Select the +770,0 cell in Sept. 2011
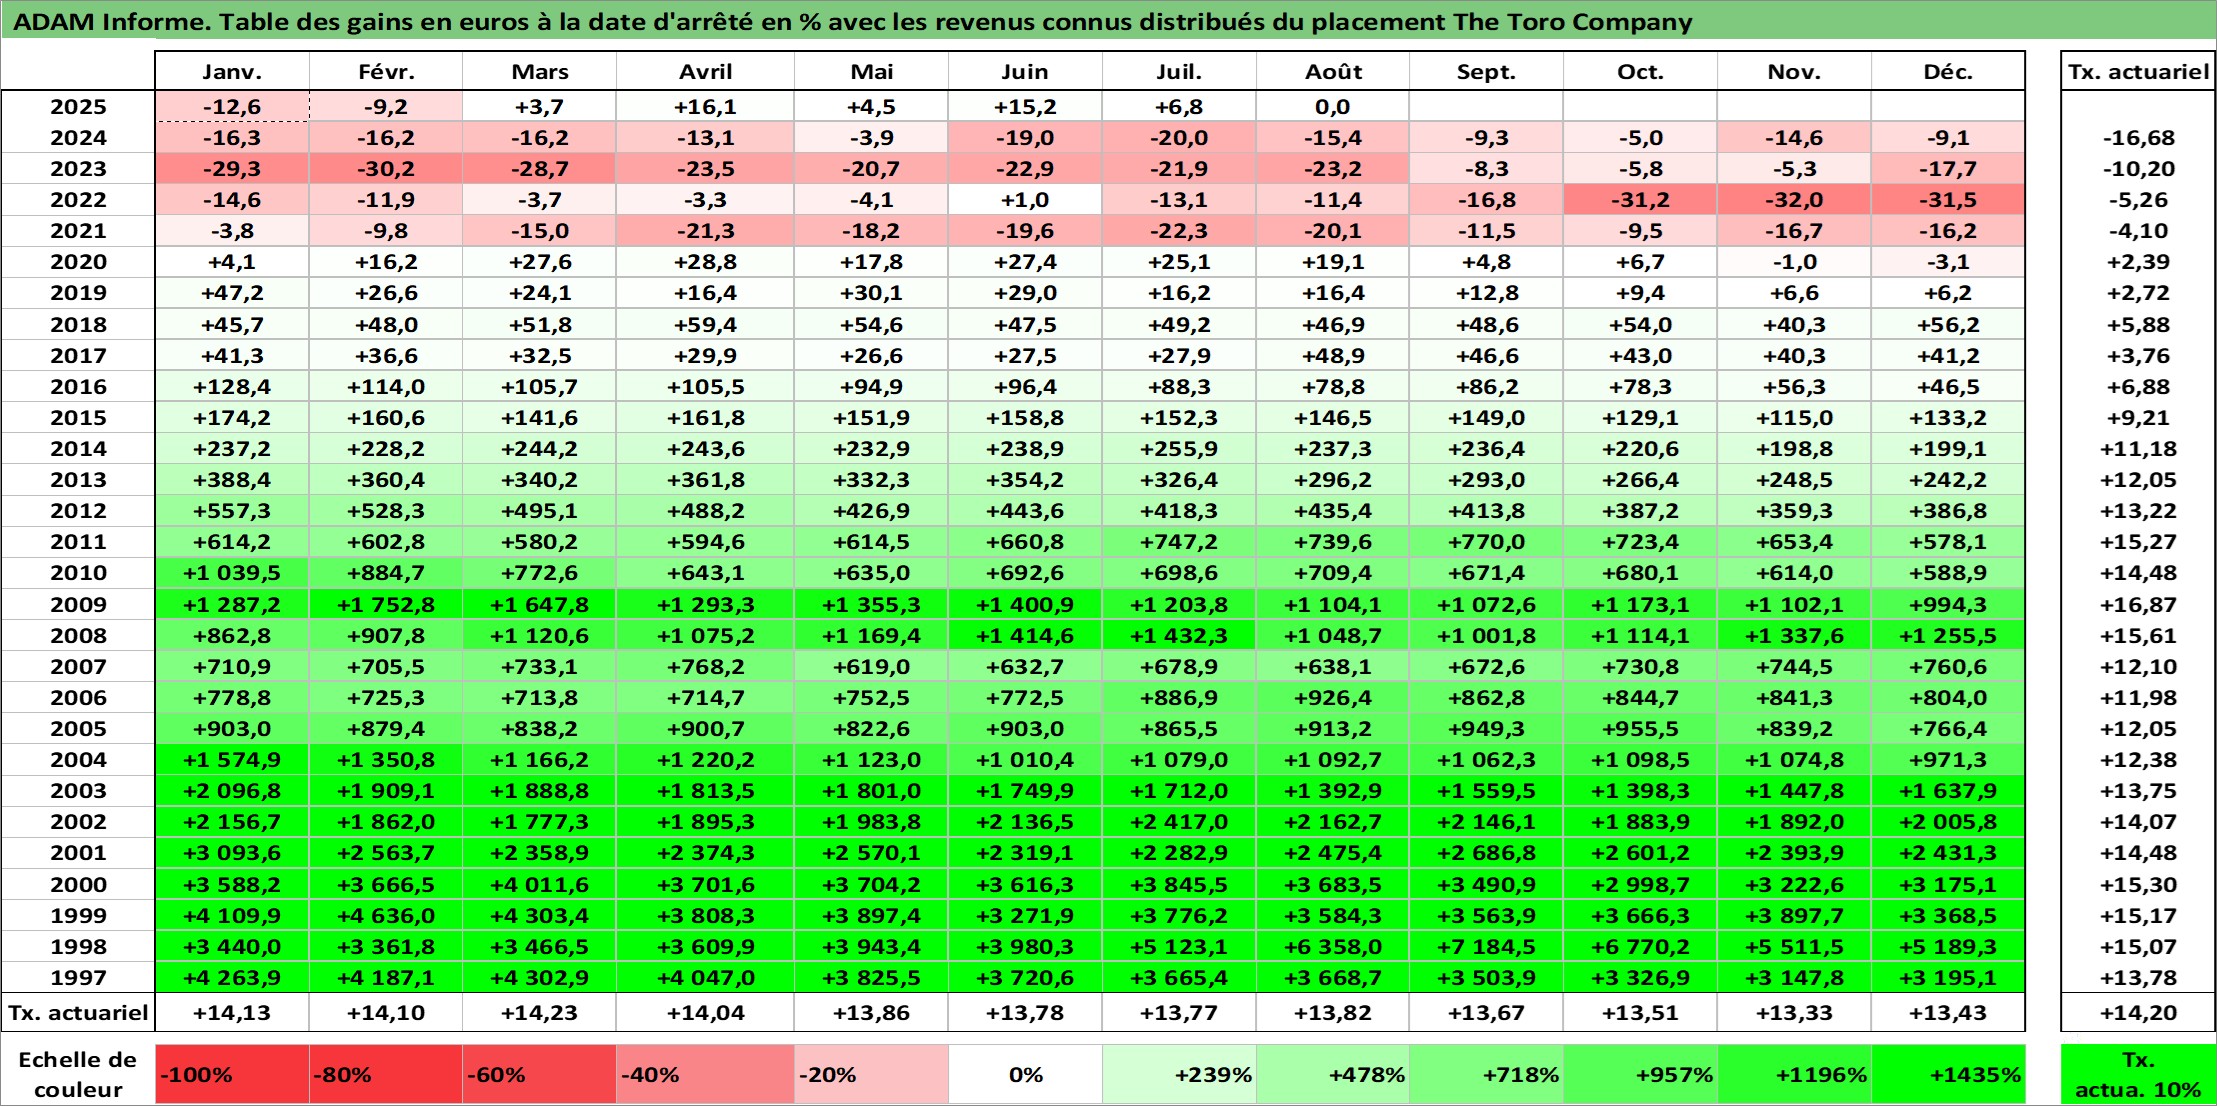Viewport: 2217px width, 1106px height. pyautogui.click(x=1487, y=542)
